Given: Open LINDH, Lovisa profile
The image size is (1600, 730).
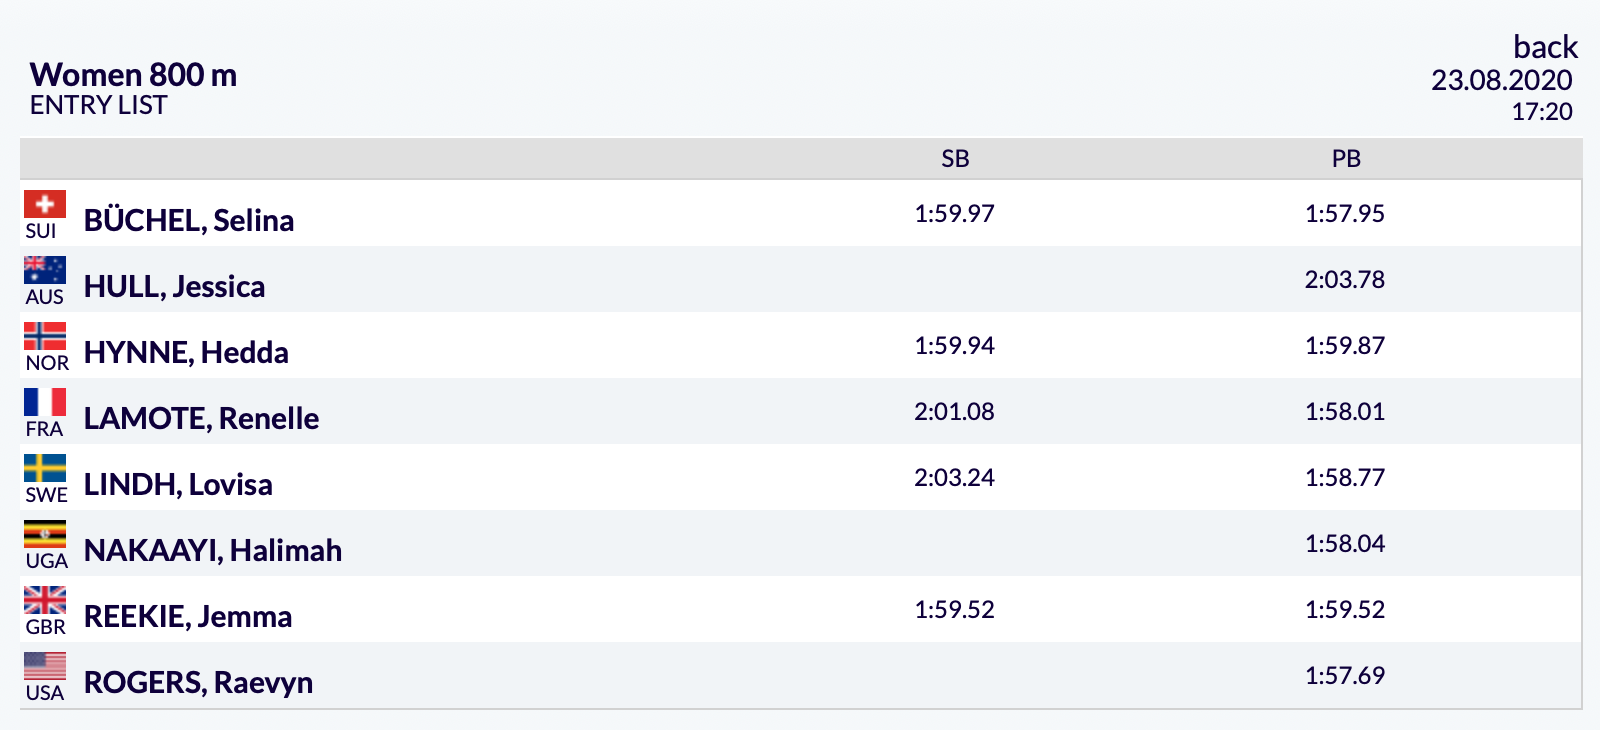Looking at the screenshot, I should point(178,484).
